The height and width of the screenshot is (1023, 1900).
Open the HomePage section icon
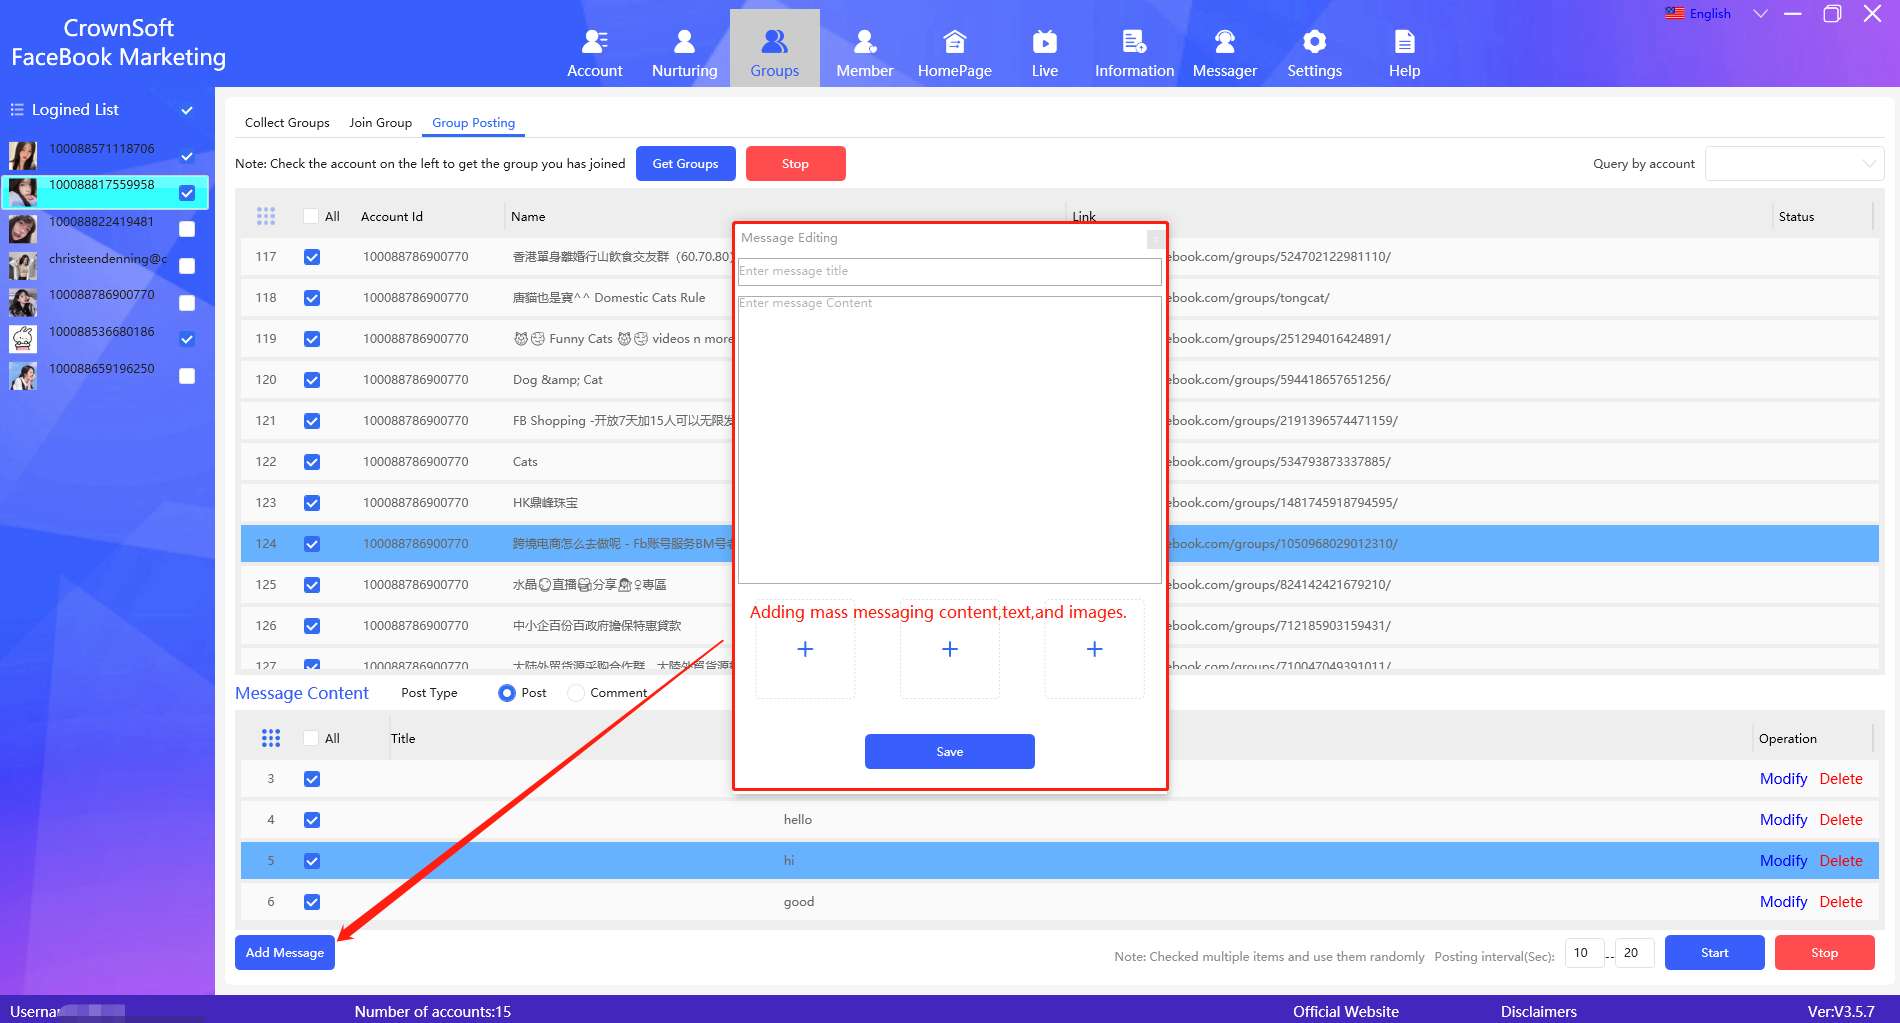click(x=954, y=42)
